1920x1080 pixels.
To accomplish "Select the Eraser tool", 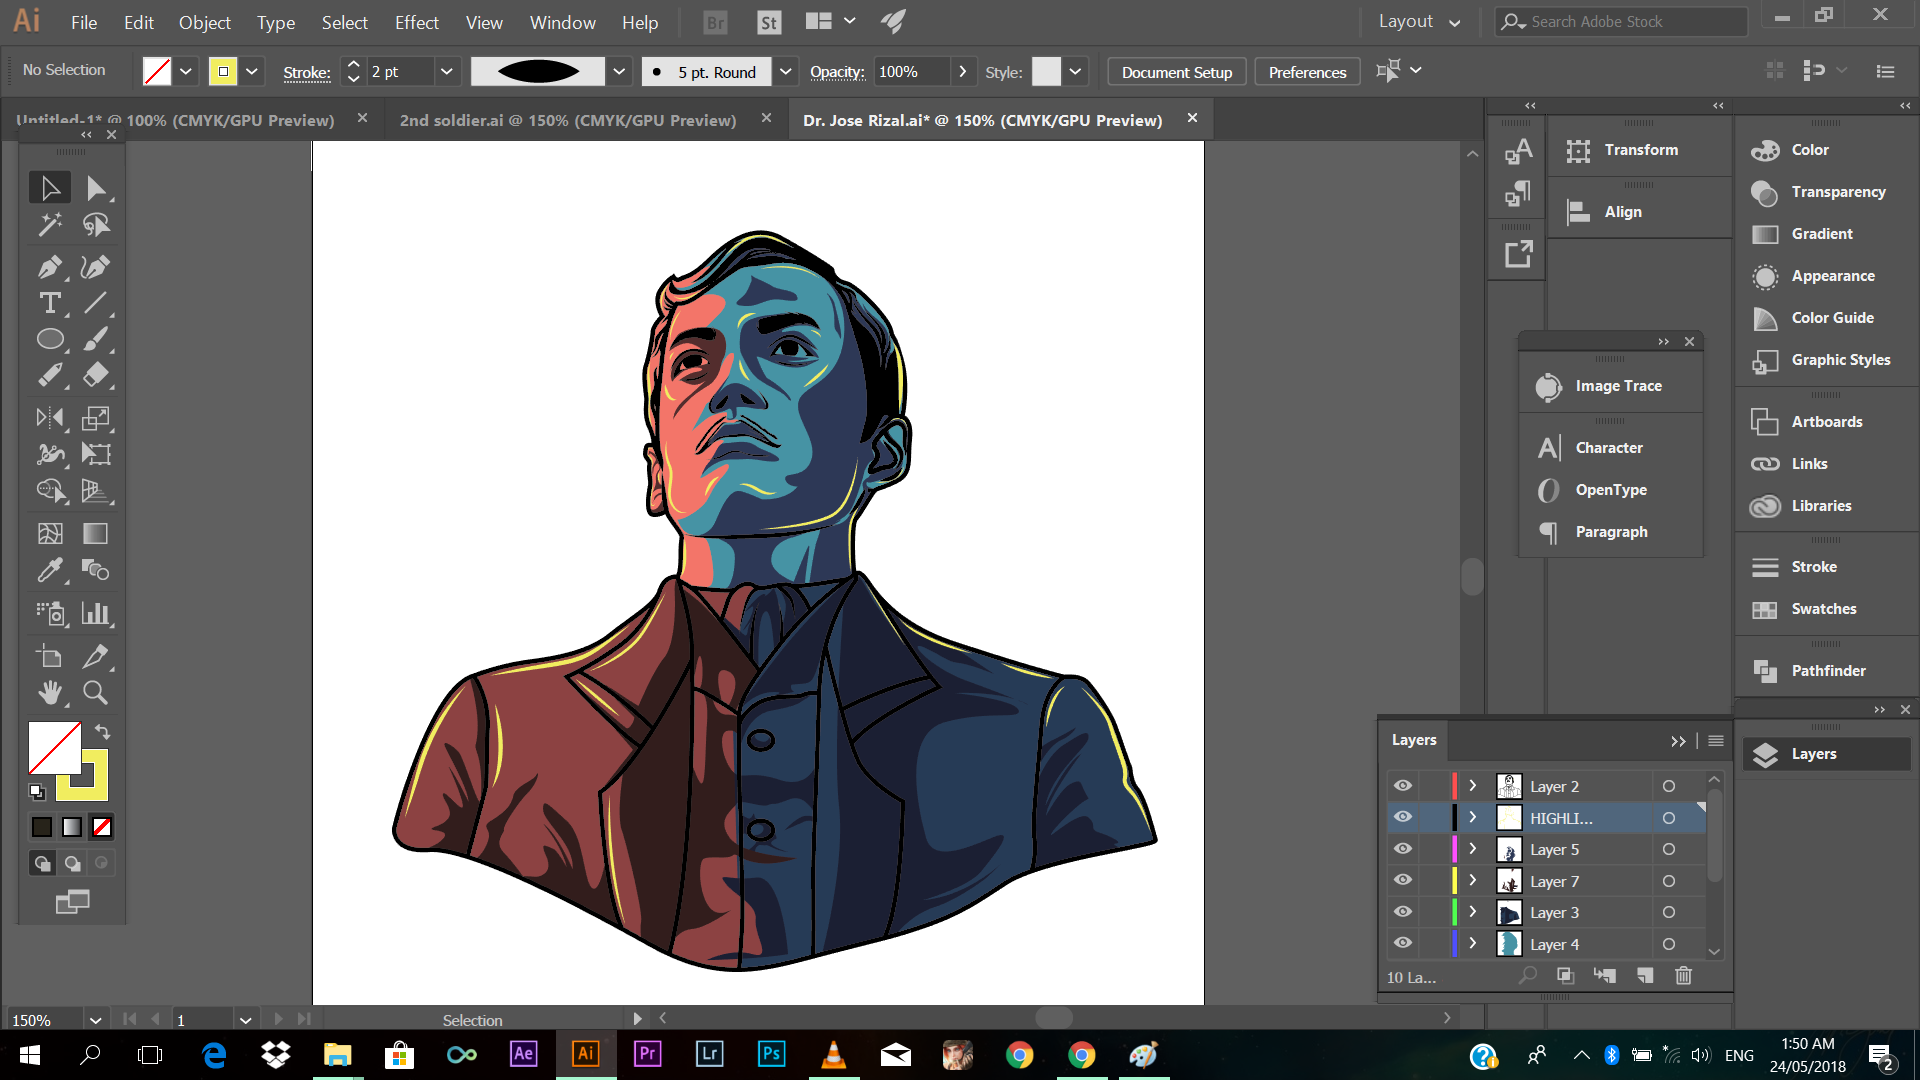I will point(96,375).
